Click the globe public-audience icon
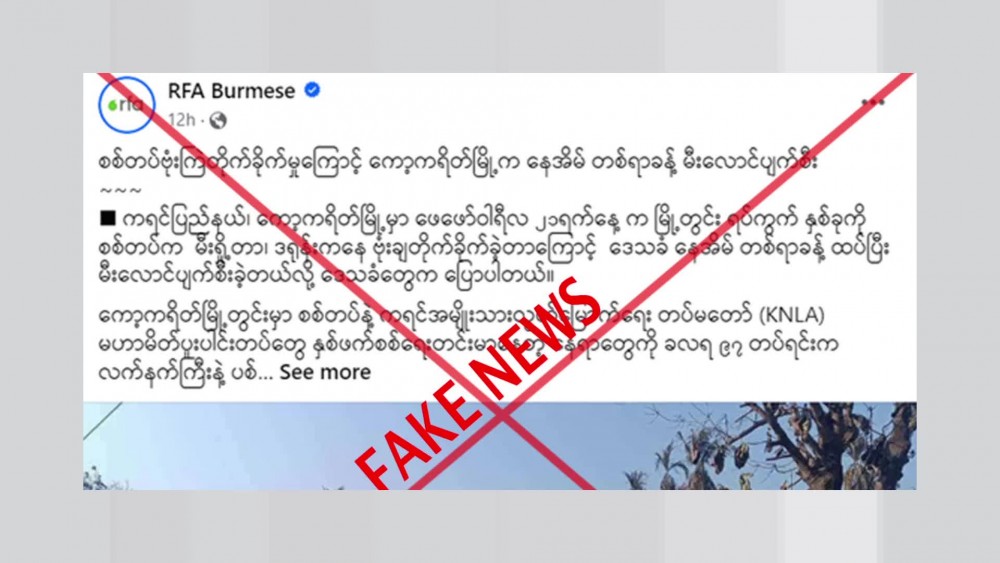Image resolution: width=1000 pixels, height=563 pixels. [x=218, y=120]
